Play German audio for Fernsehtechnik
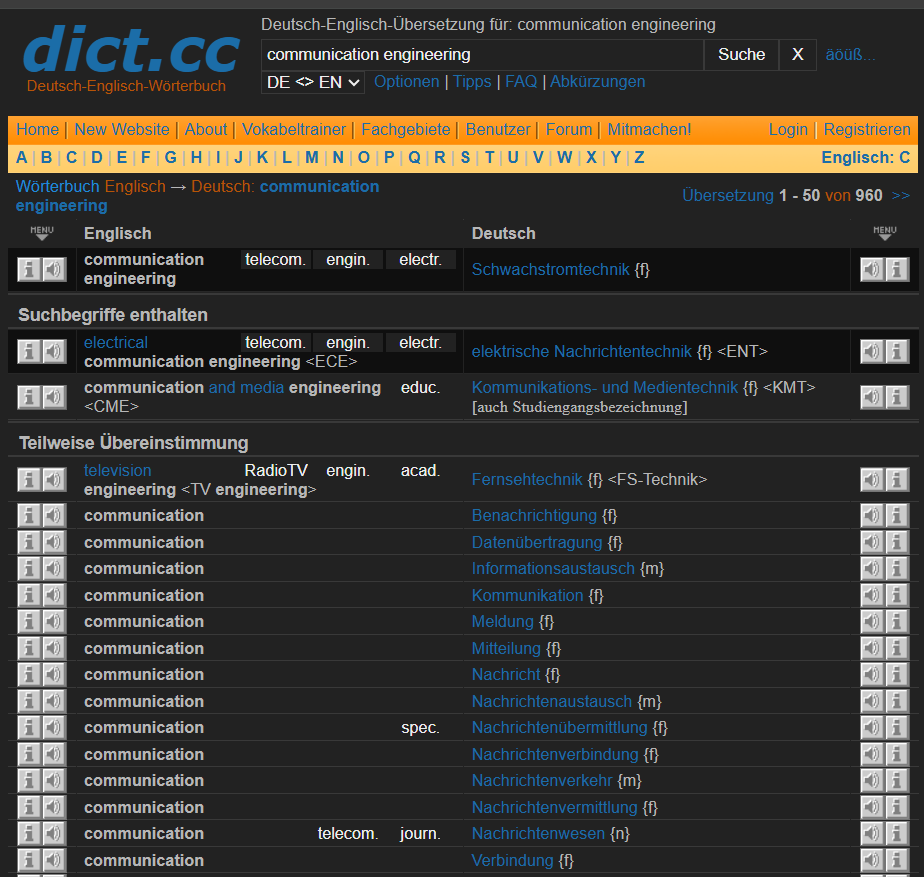The height and width of the screenshot is (877, 924). 872,480
